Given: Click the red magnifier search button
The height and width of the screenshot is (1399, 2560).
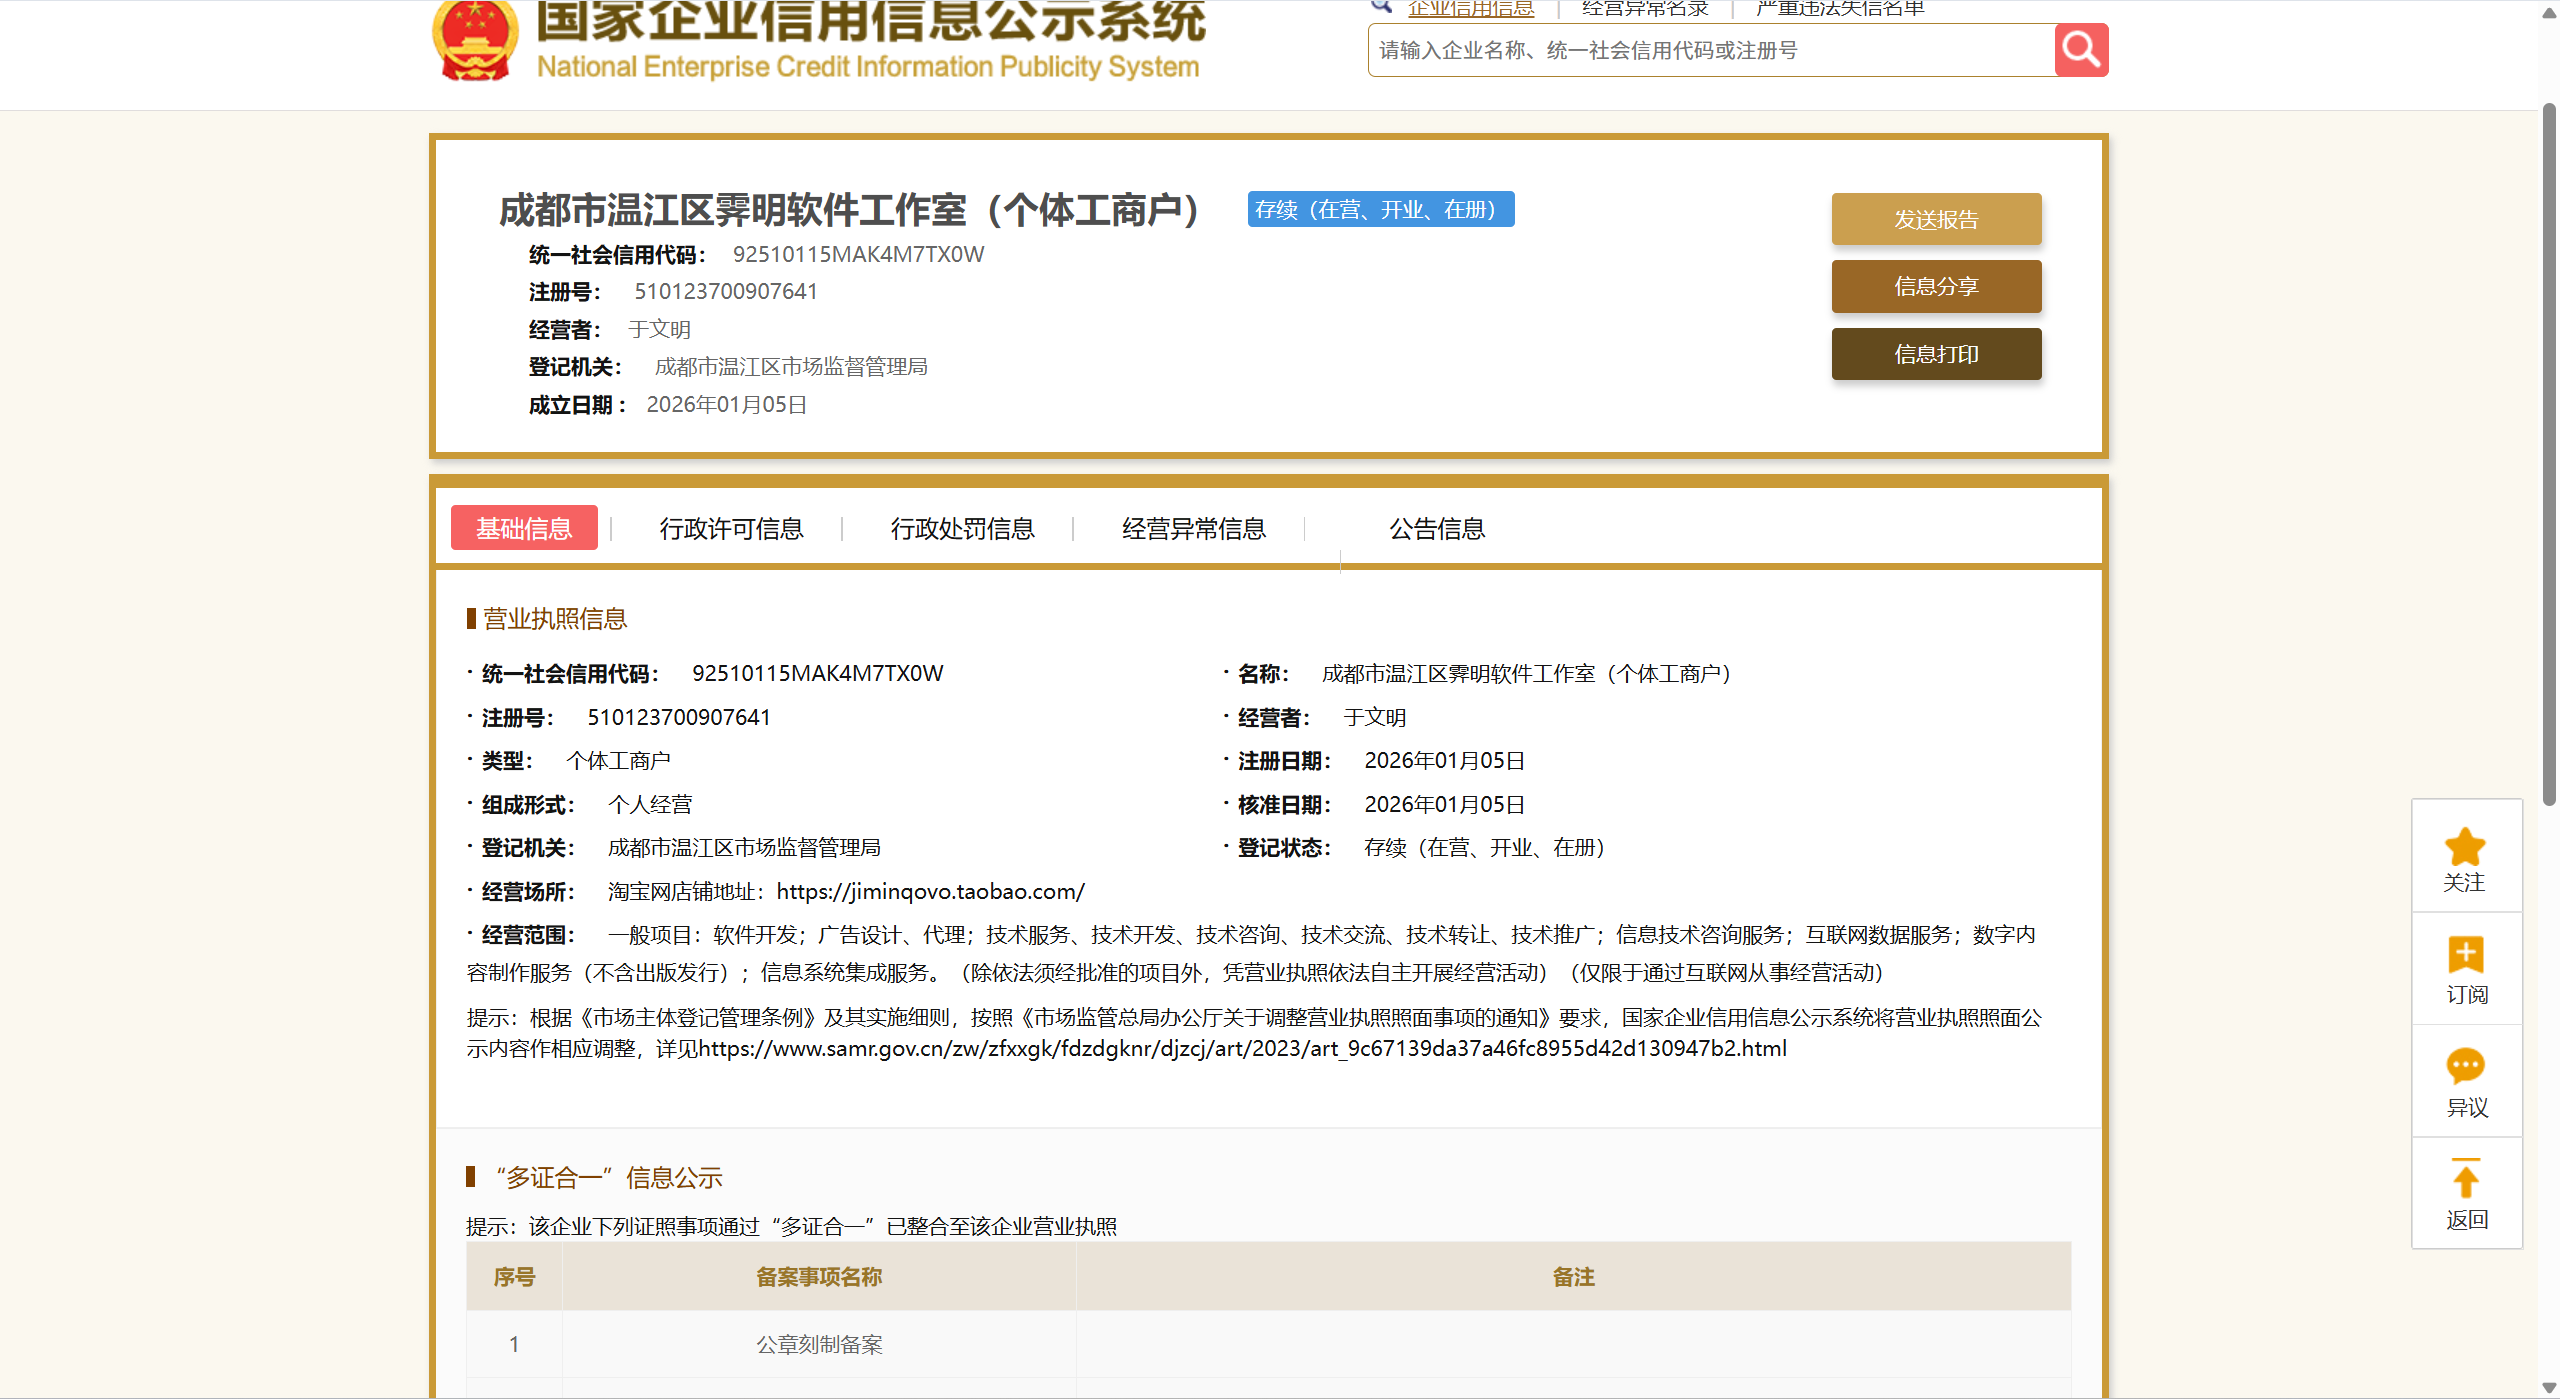Looking at the screenshot, I should click(x=2081, y=50).
